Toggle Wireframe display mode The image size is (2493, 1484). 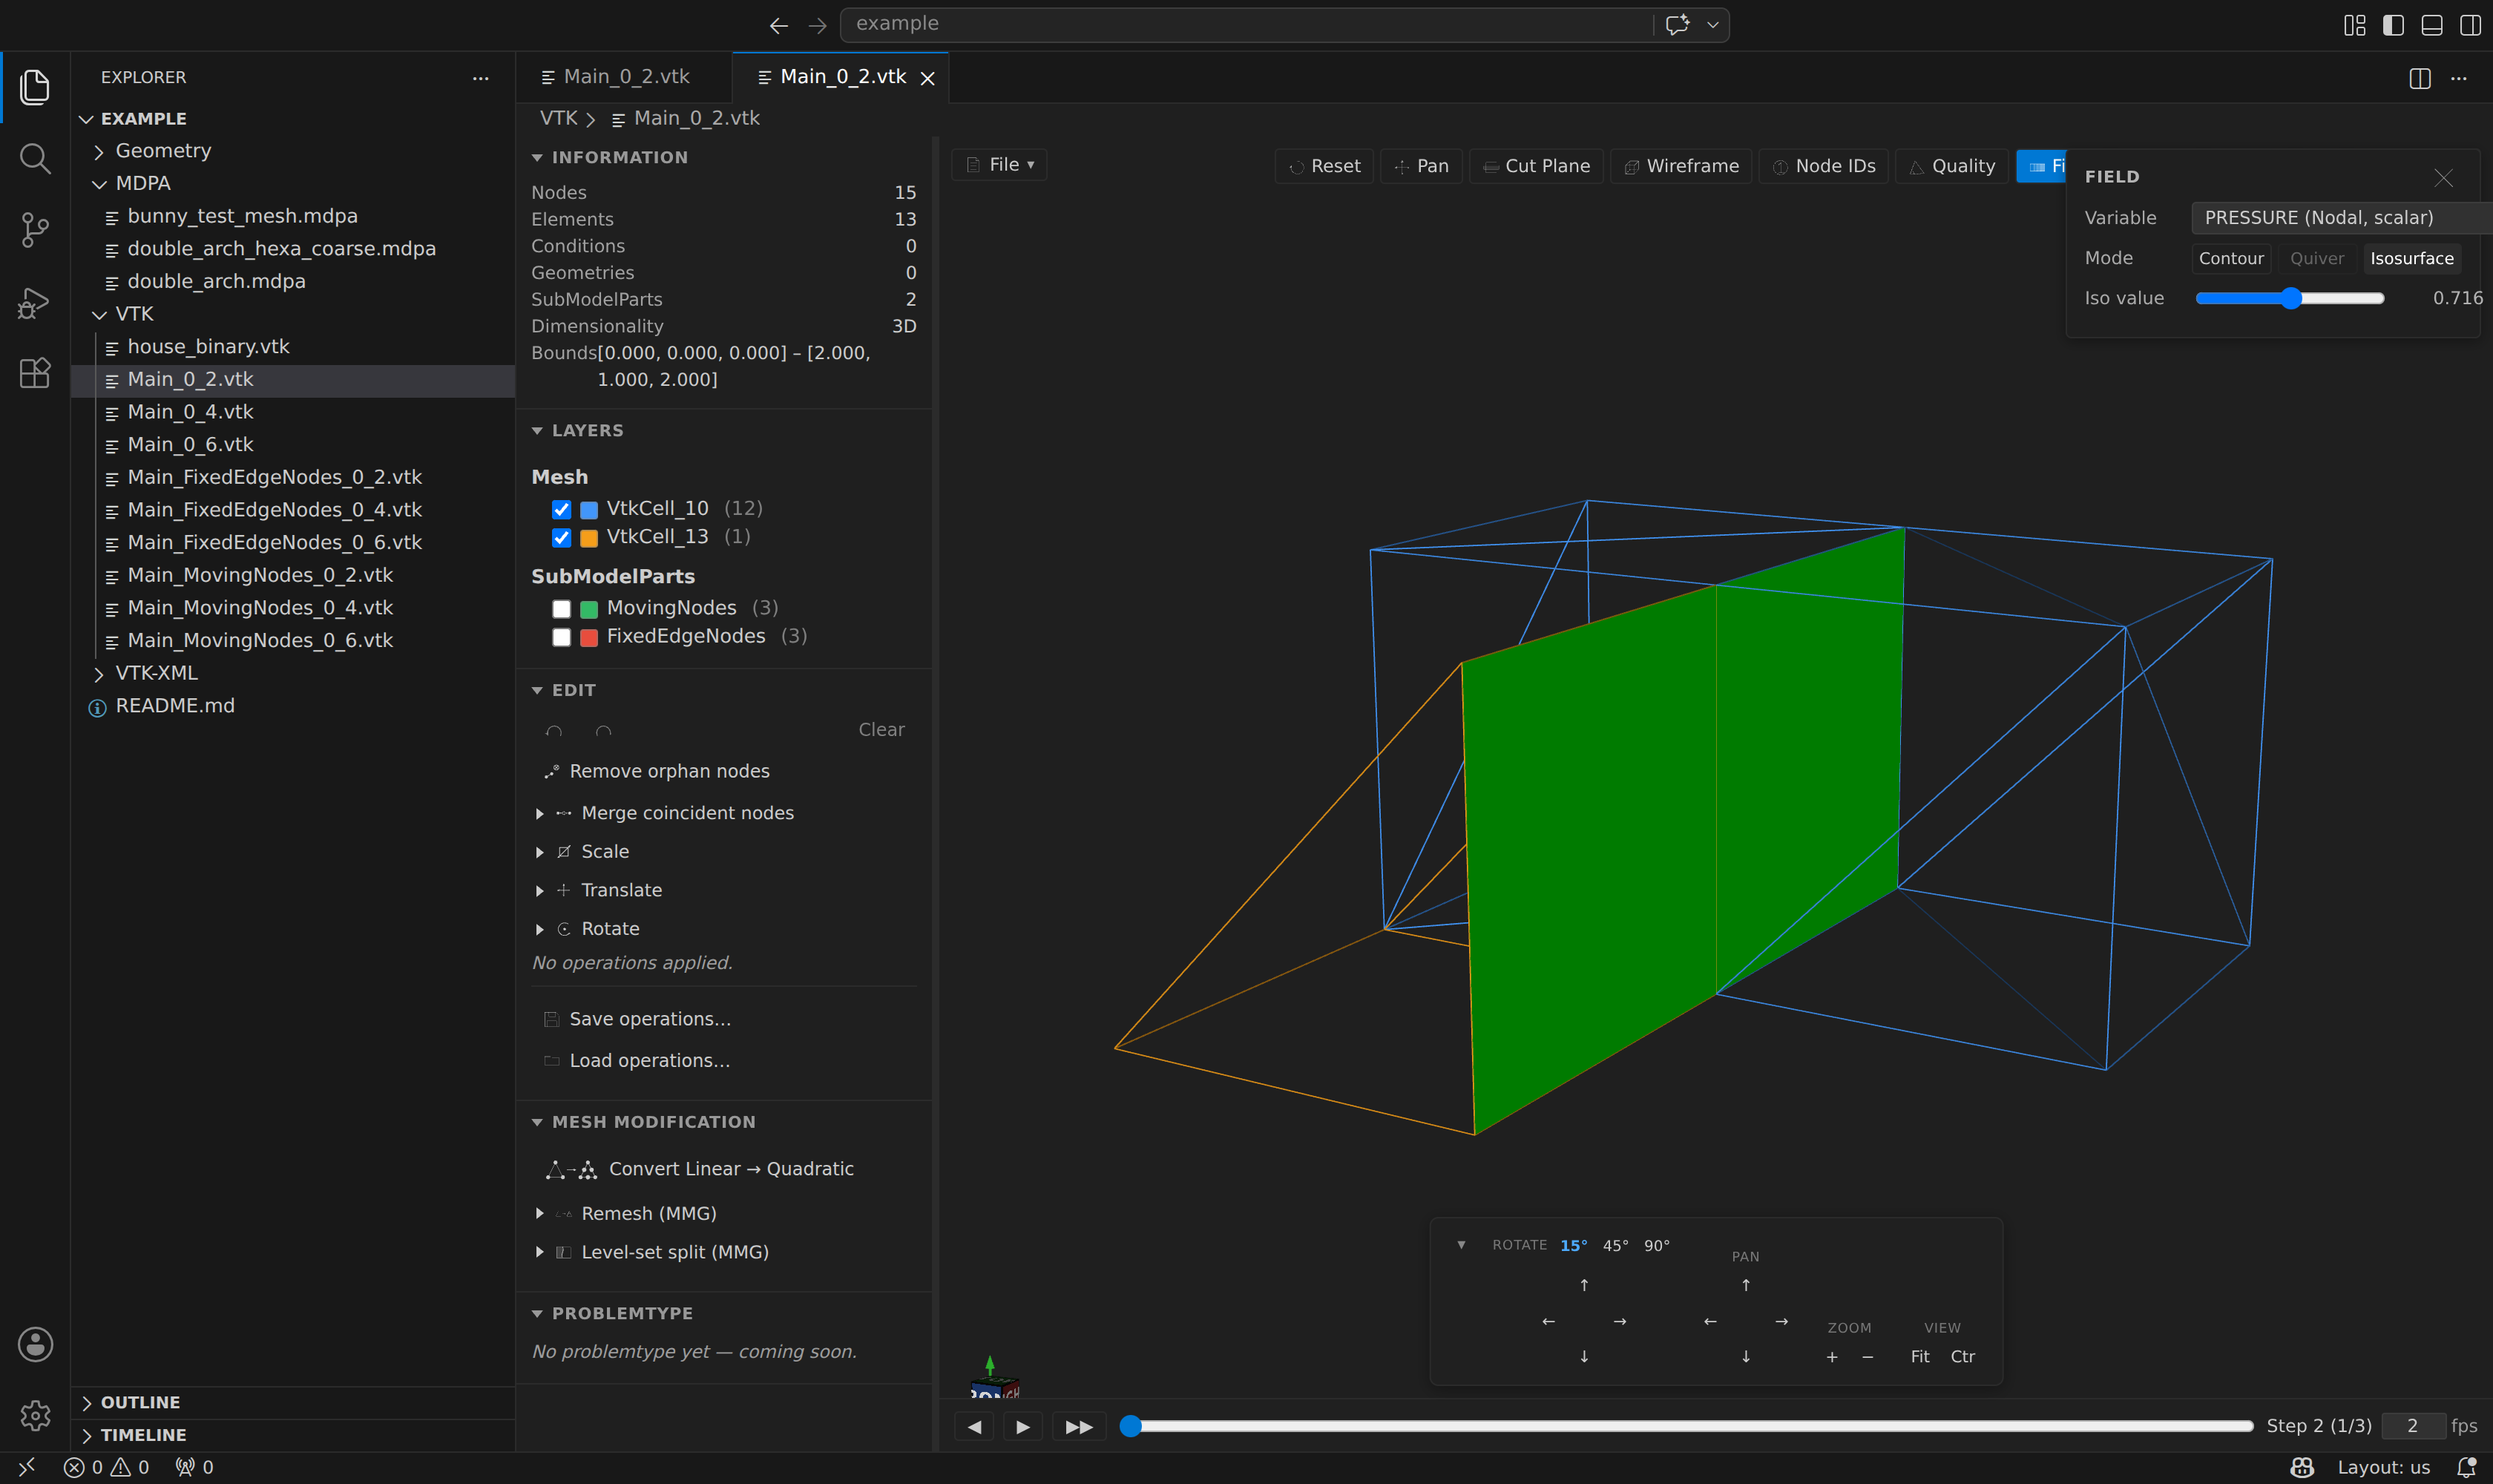point(1681,166)
